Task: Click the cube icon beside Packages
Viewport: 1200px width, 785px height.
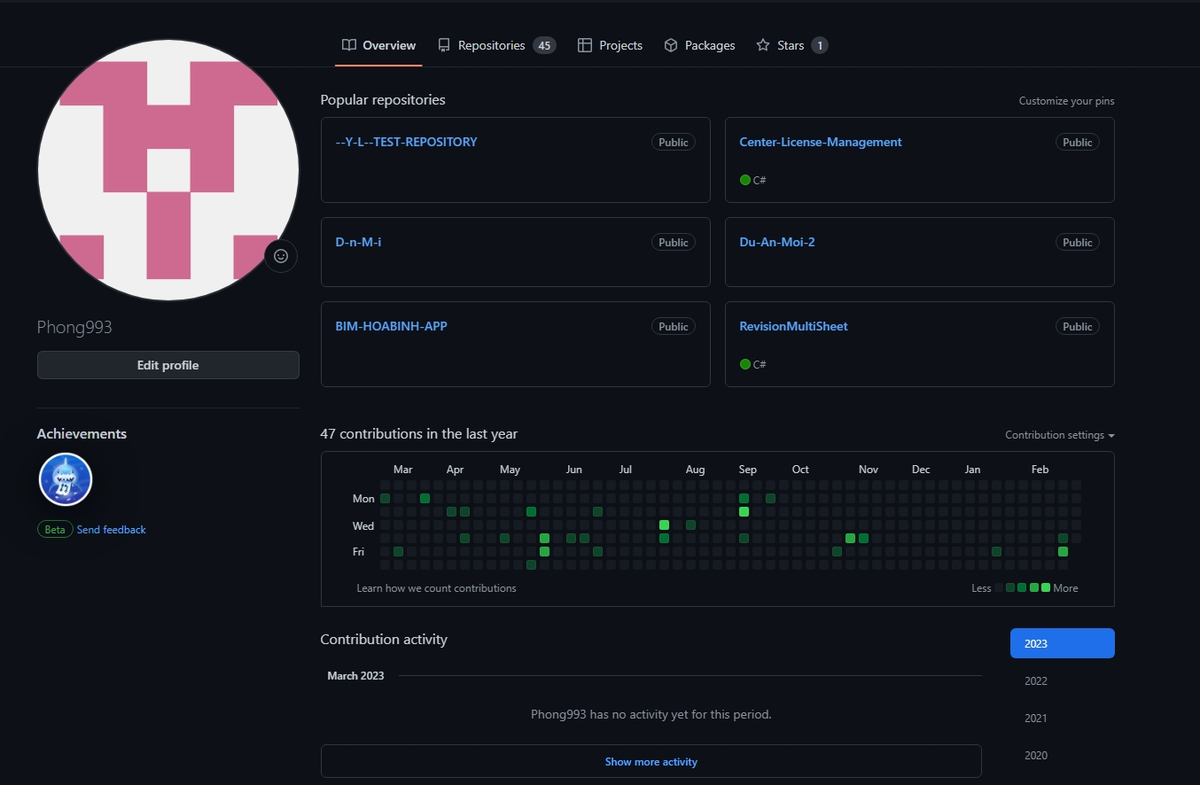Action: pos(671,45)
